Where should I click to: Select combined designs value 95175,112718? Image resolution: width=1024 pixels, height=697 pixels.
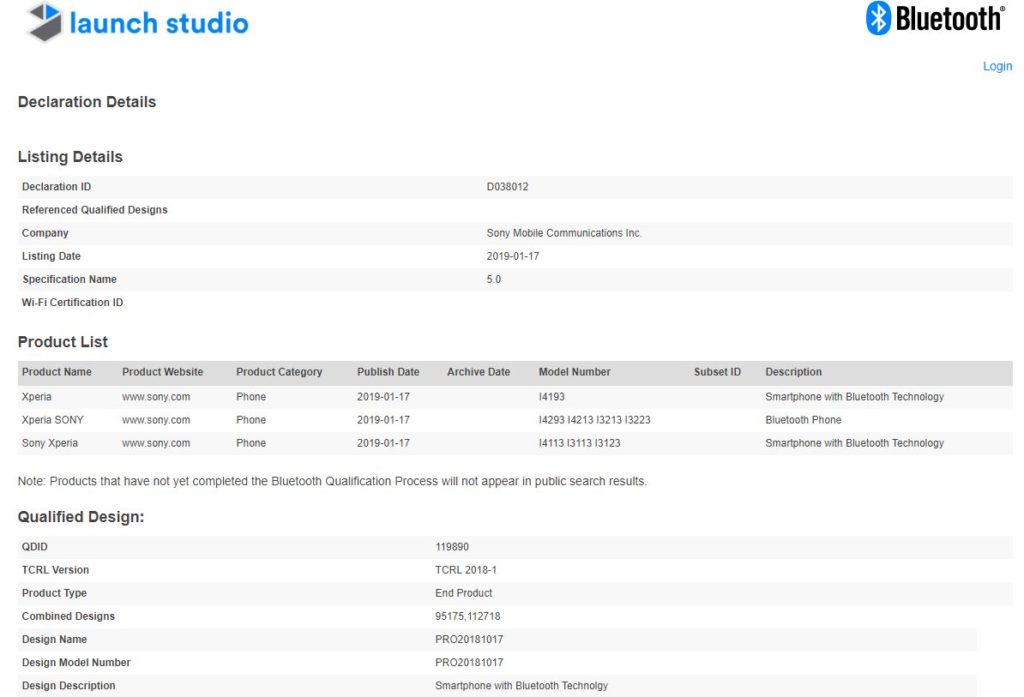(468, 617)
